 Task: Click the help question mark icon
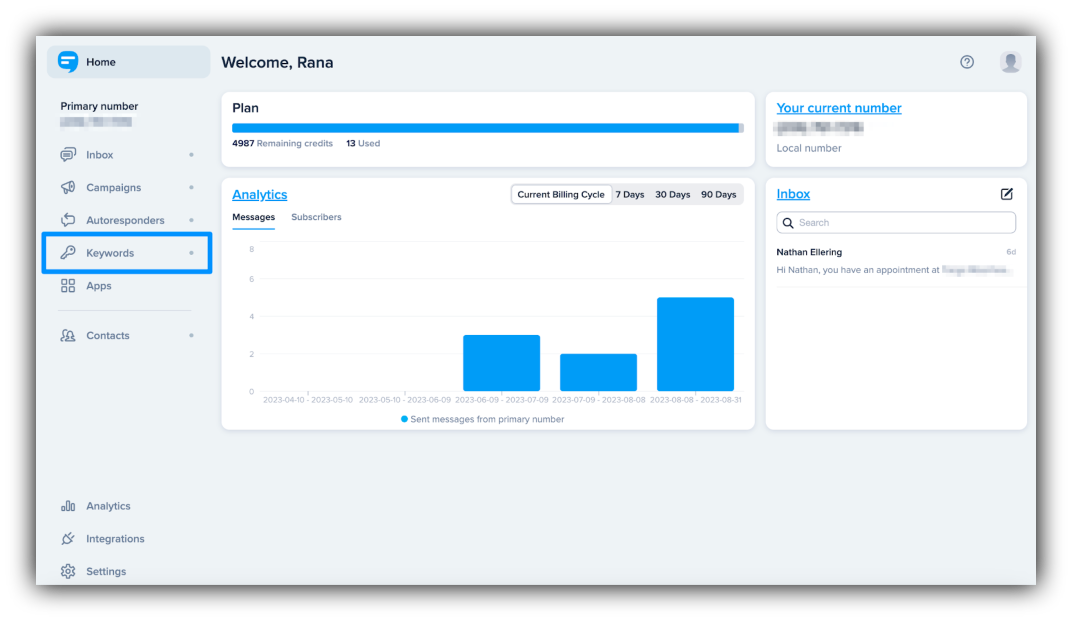coord(967,62)
